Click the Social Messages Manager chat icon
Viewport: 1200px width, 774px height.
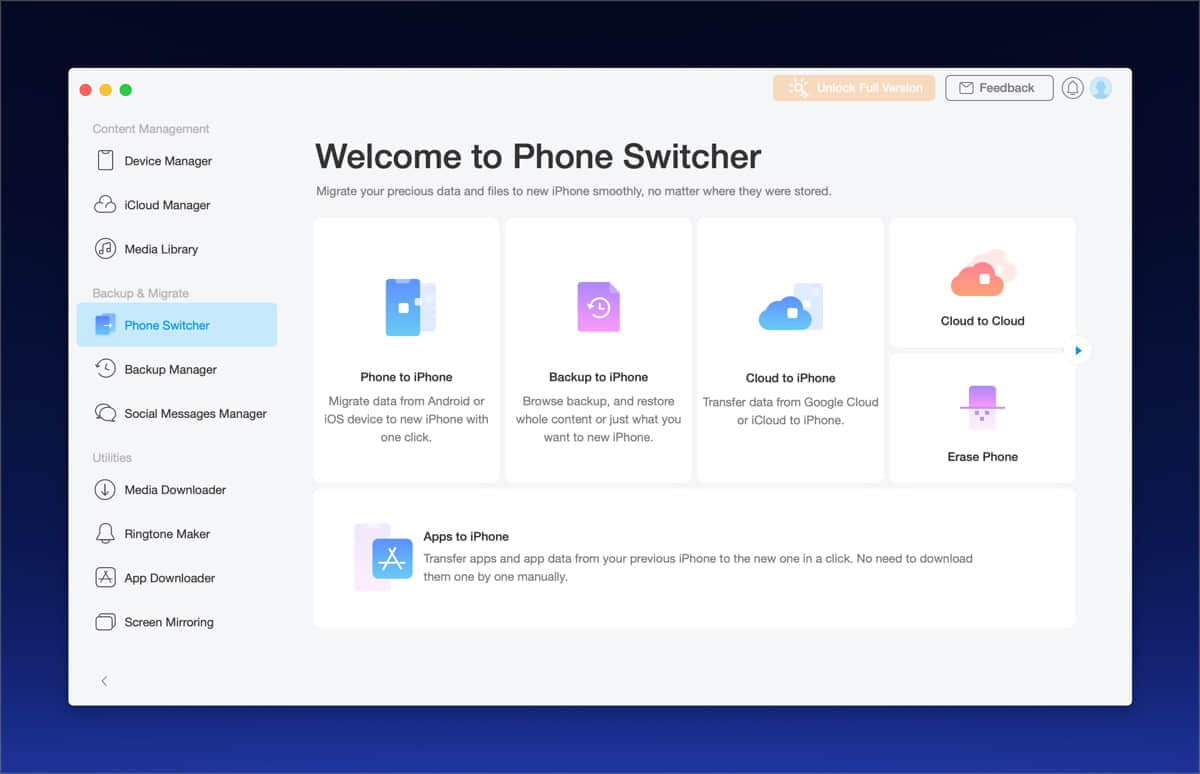[x=105, y=413]
